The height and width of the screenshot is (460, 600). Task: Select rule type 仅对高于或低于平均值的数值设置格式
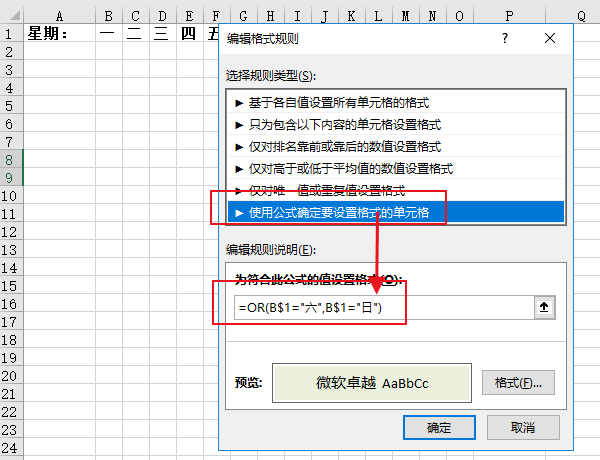click(396, 168)
